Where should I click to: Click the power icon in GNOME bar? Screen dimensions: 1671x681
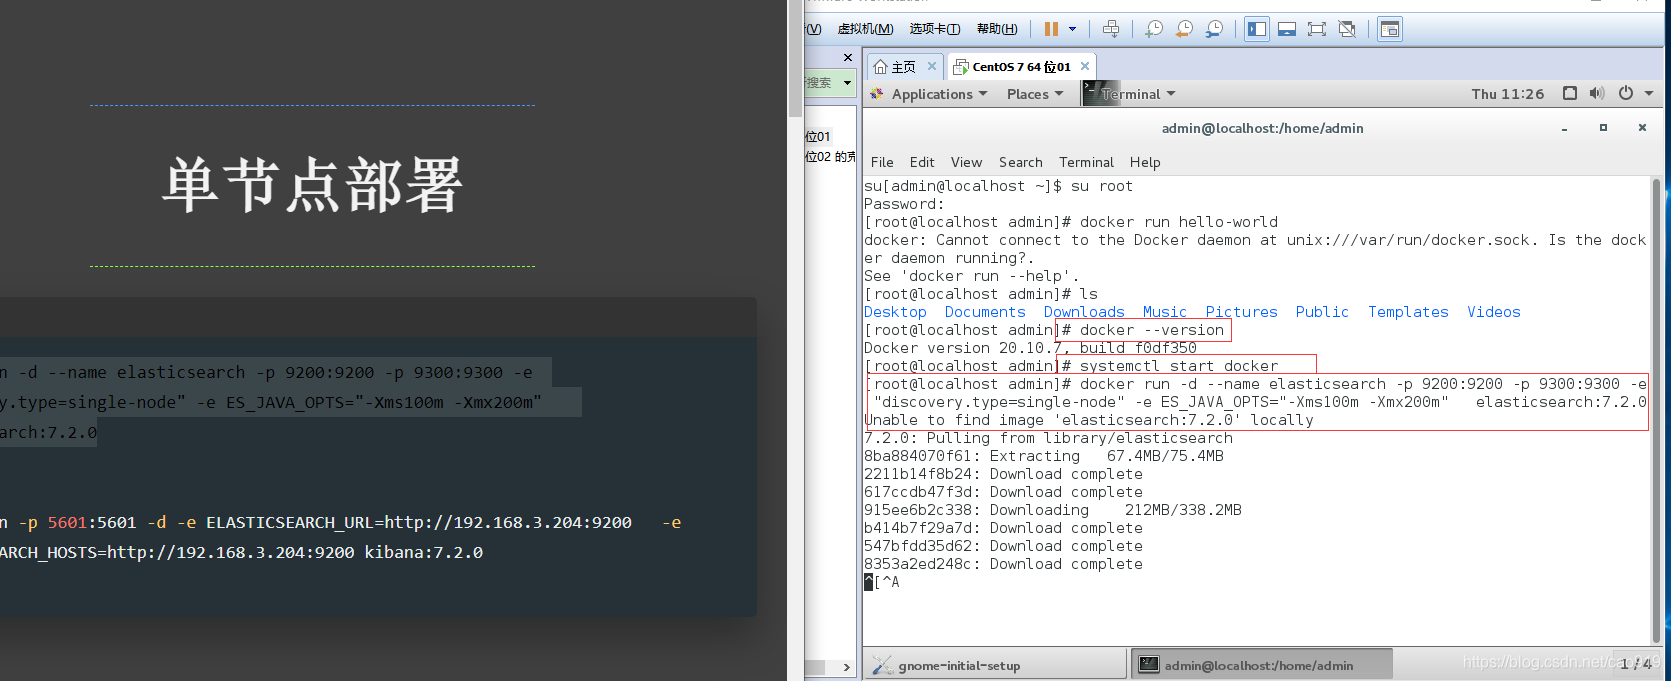(1626, 93)
